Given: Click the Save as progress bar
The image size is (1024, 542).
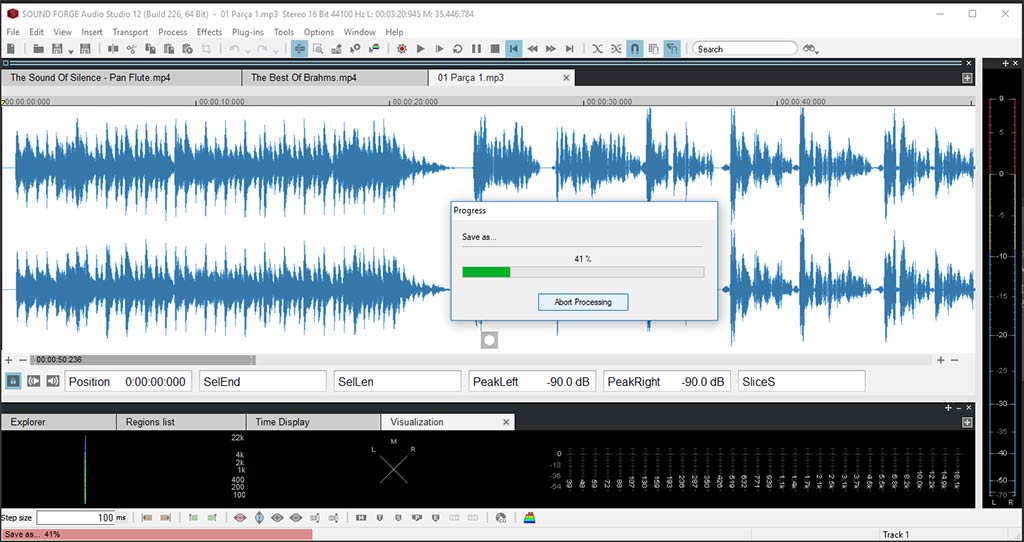Looking at the screenshot, I should (x=583, y=272).
